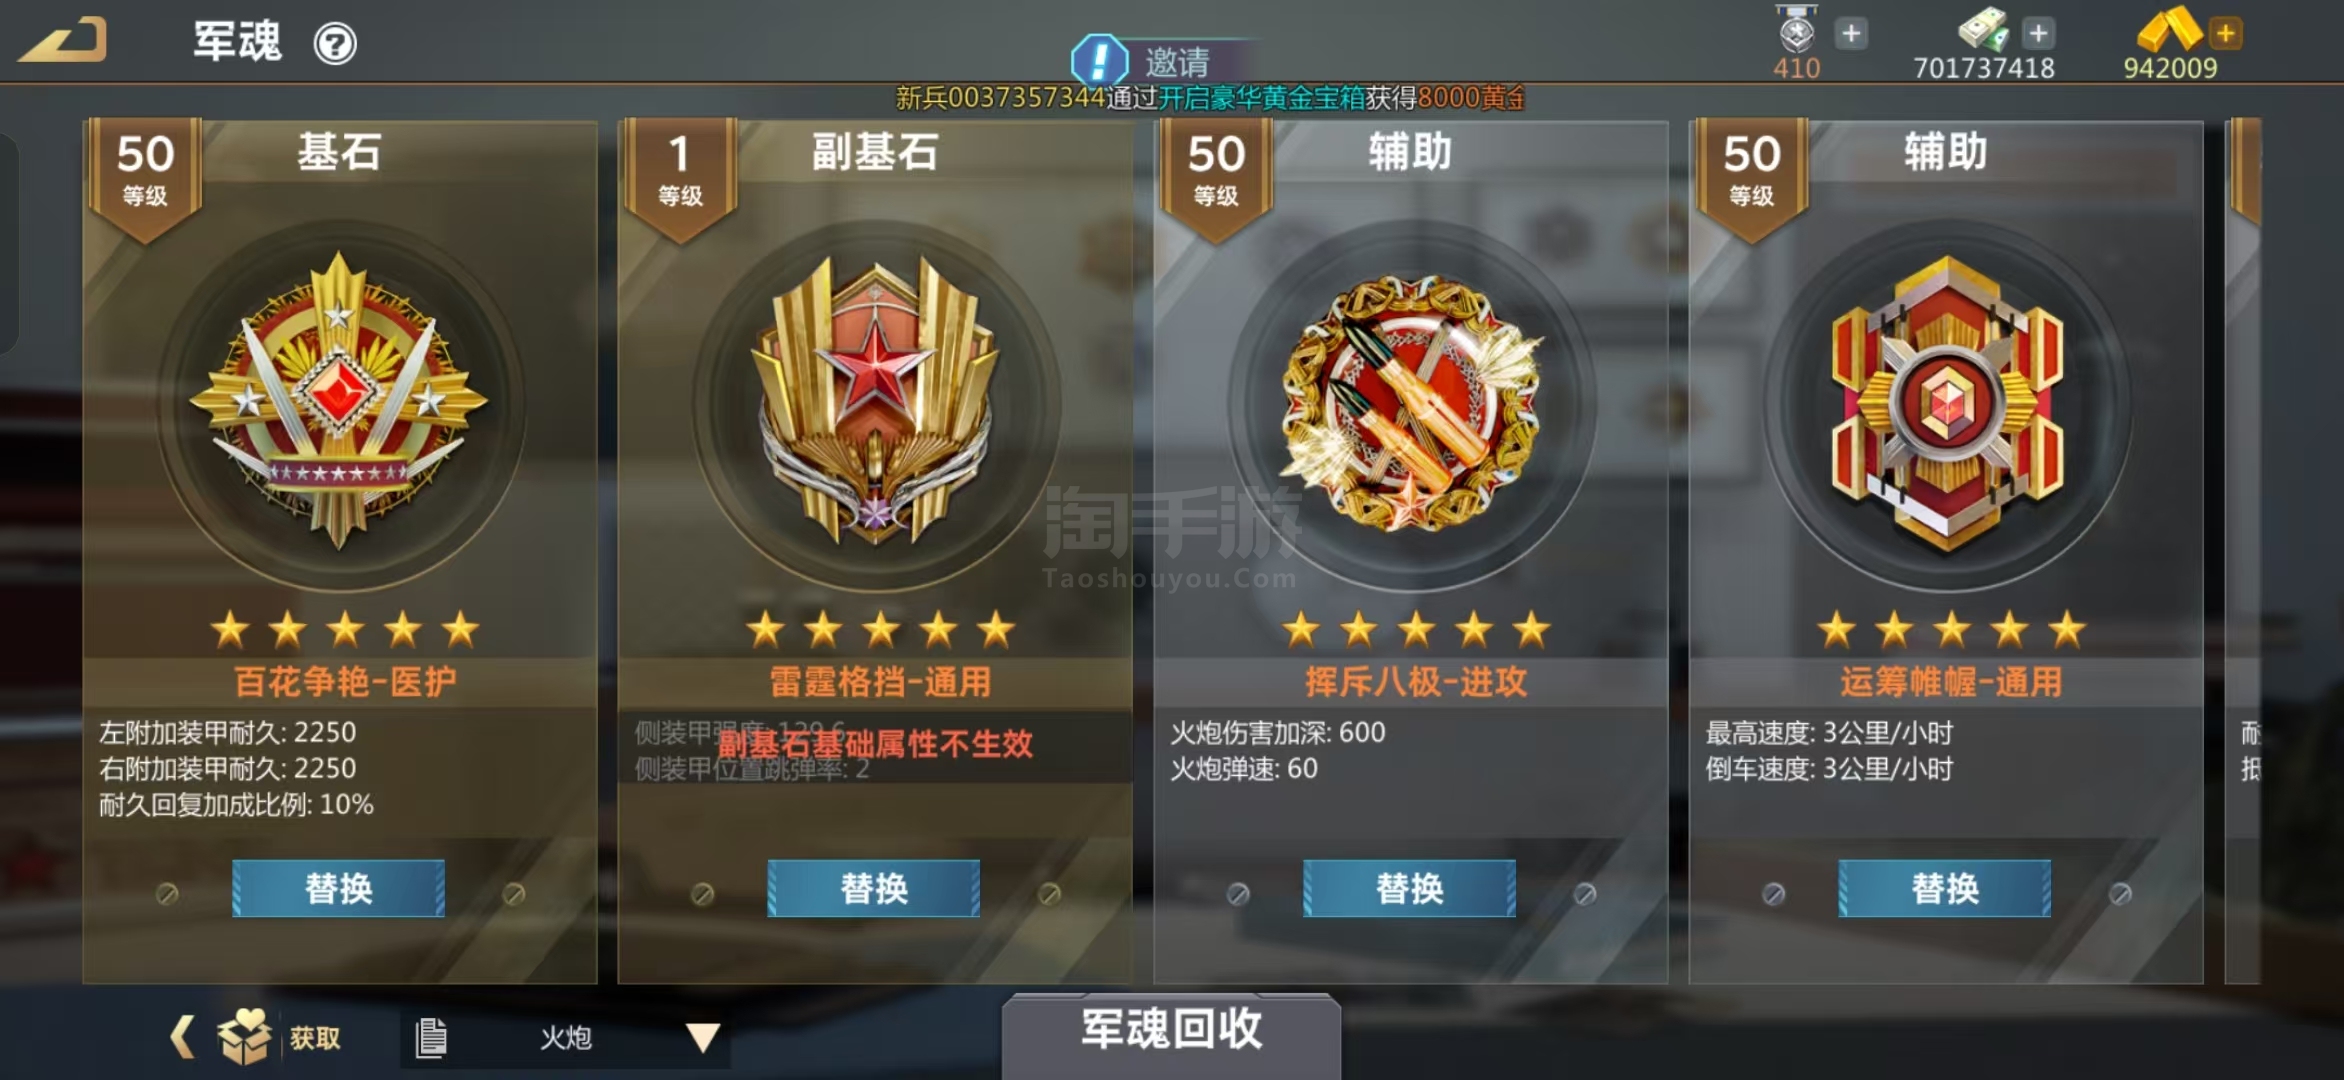Image resolution: width=2344 pixels, height=1080 pixels.
Task: Replace the 挥斥八极-进攻 soul with 替换
Action: 1410,888
